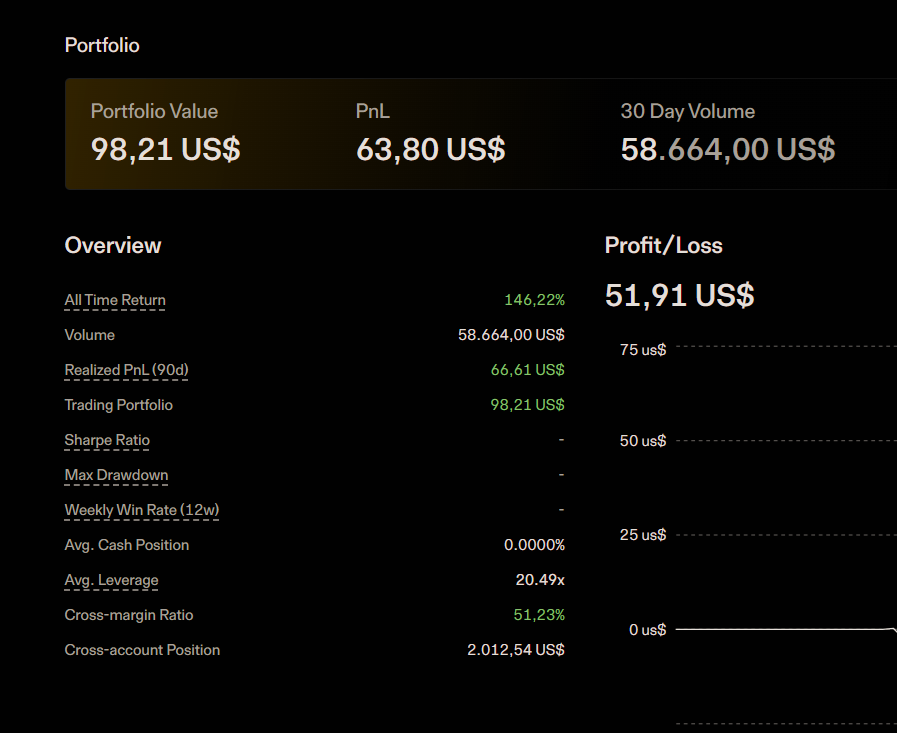This screenshot has height=733, width=897.
Task: Click the Volume row label in Overview
Action: click(90, 335)
